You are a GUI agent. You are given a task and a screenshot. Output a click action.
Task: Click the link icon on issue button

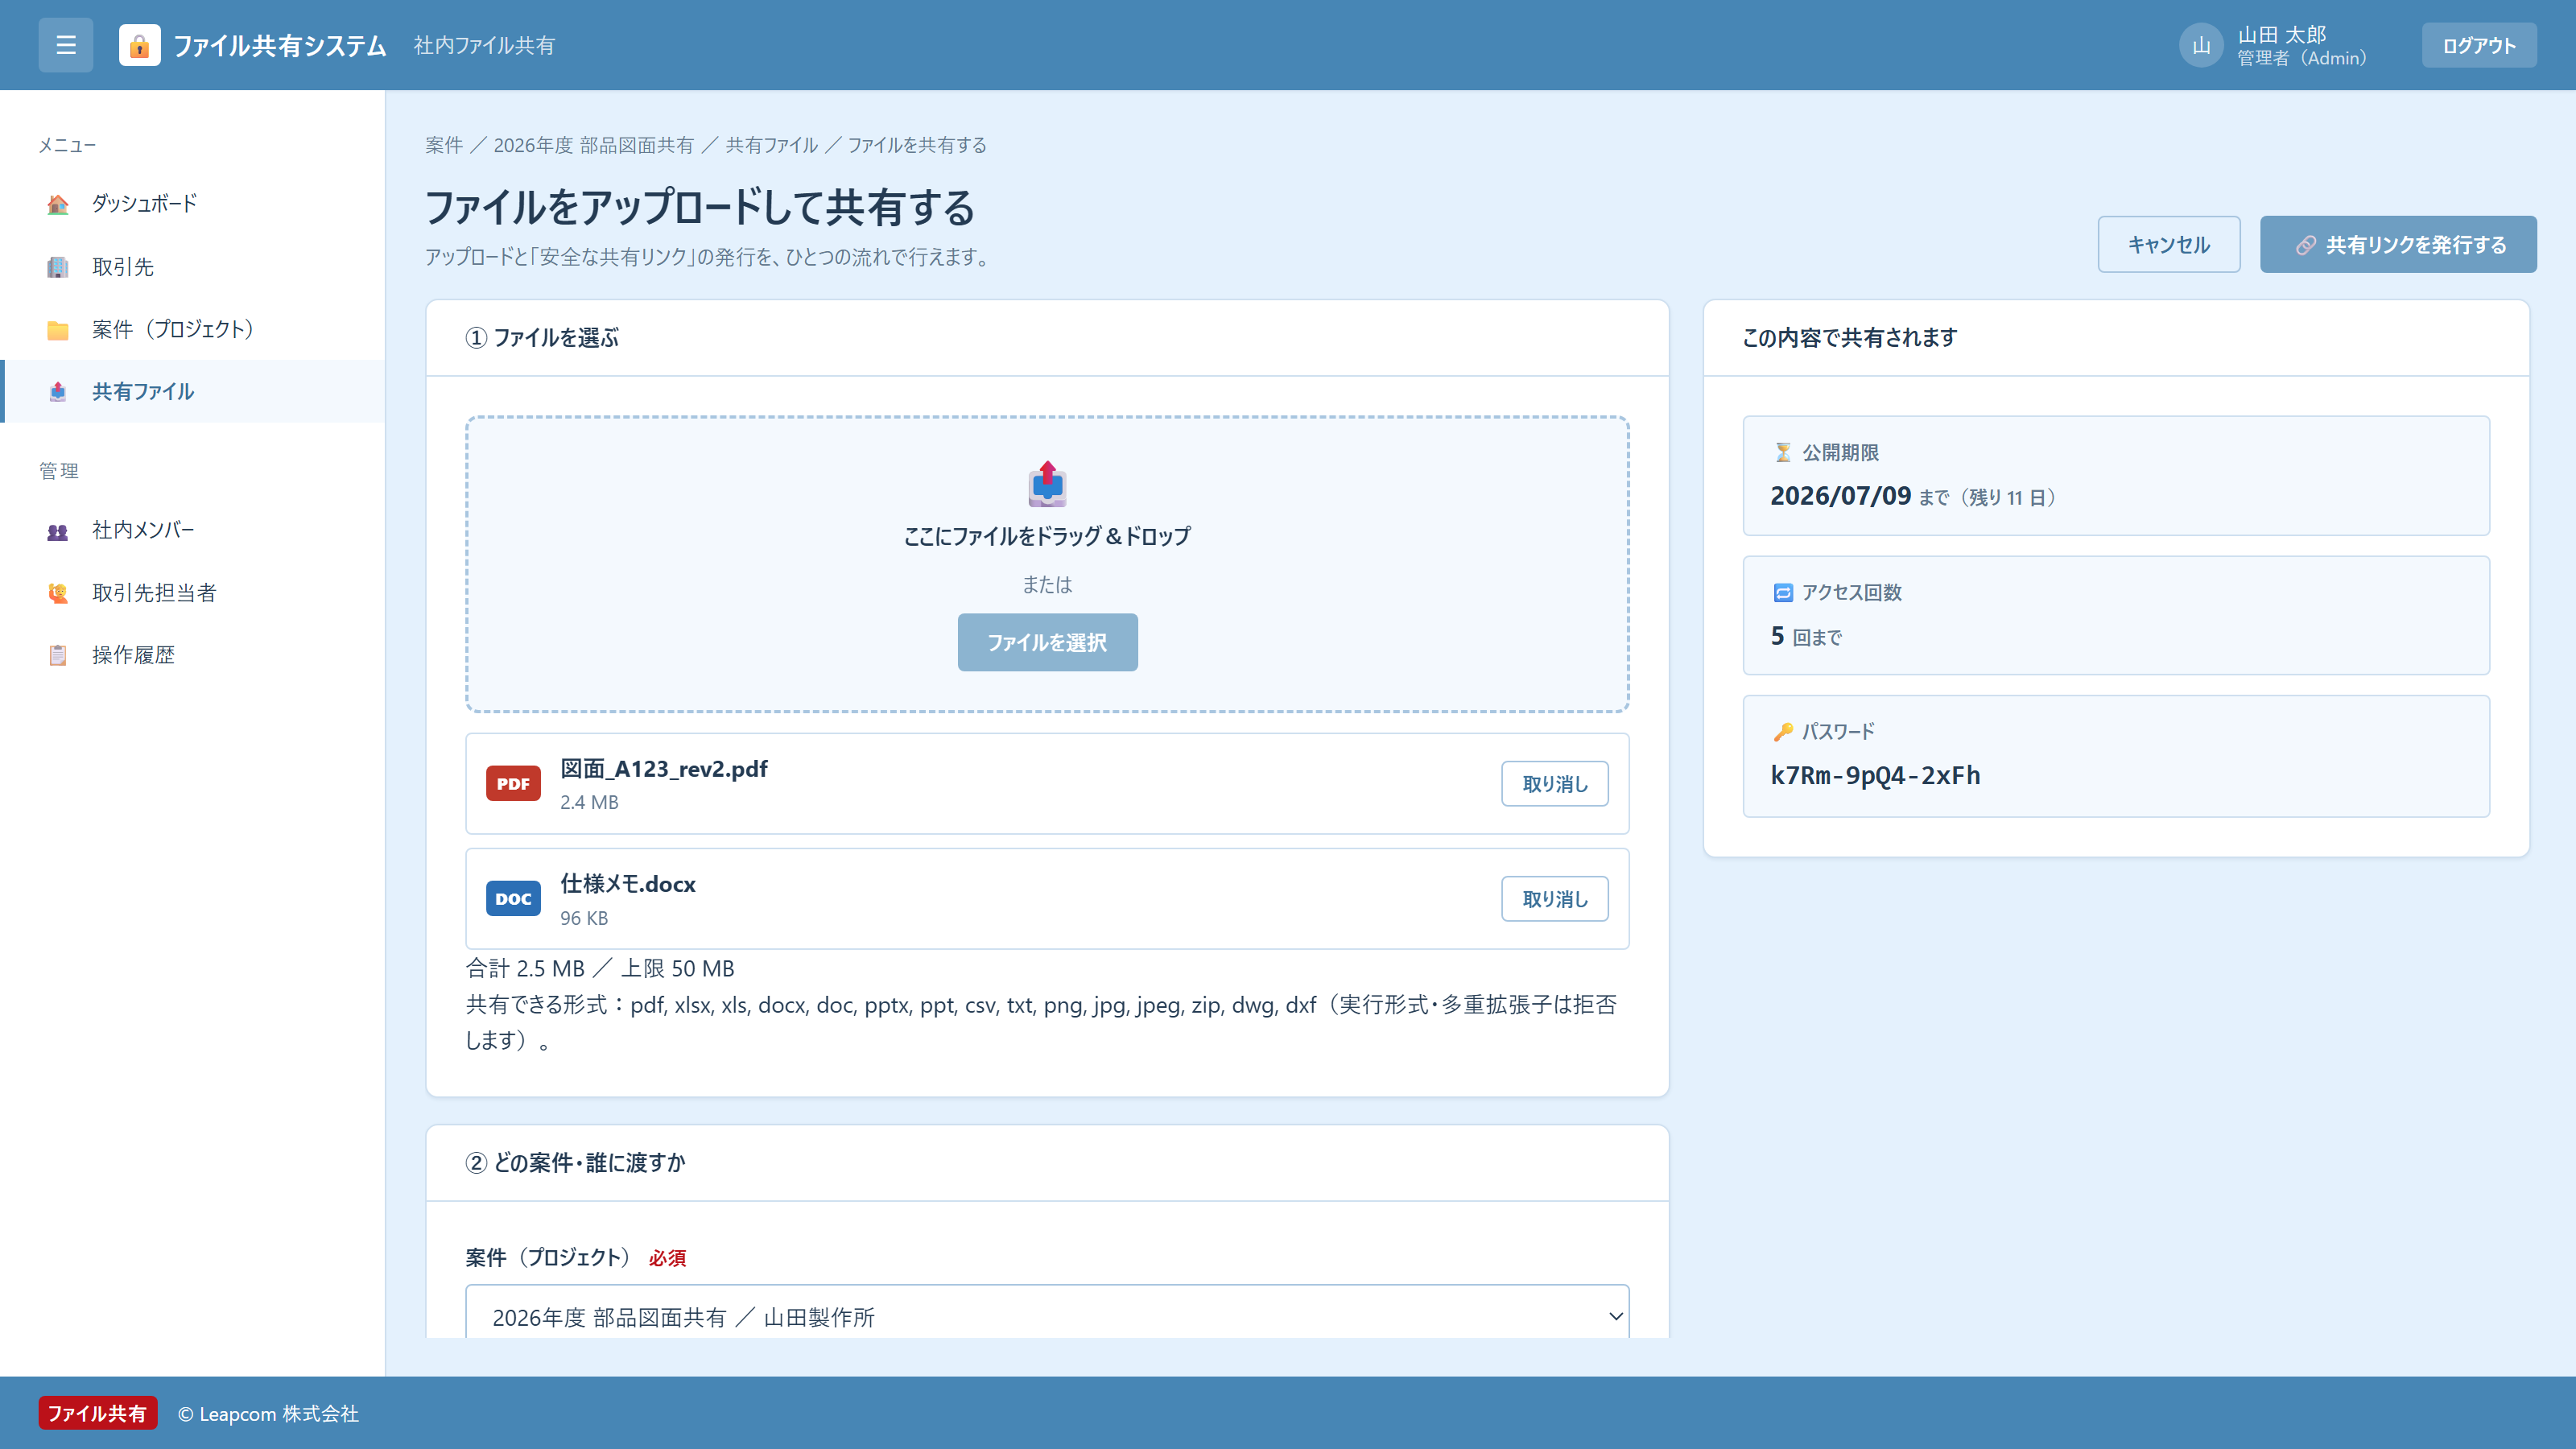pyautogui.click(x=2306, y=246)
